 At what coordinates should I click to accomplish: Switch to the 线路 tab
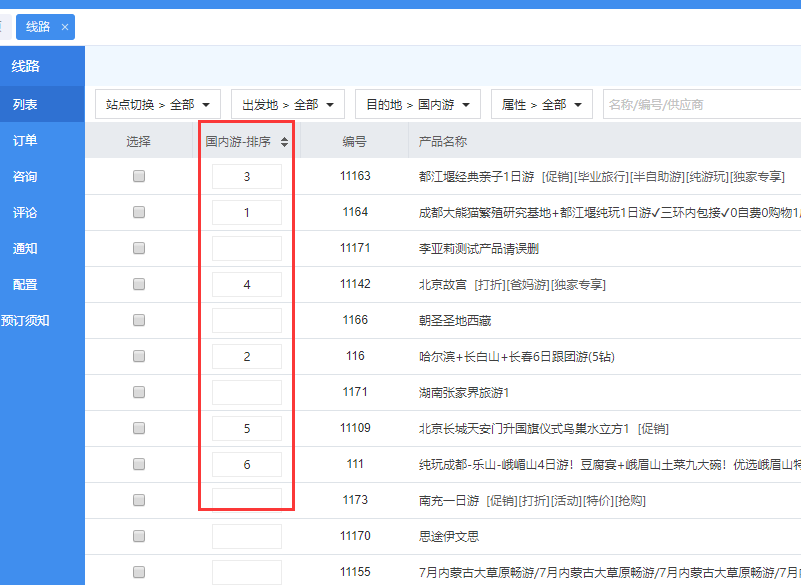pyautogui.click(x=38, y=27)
